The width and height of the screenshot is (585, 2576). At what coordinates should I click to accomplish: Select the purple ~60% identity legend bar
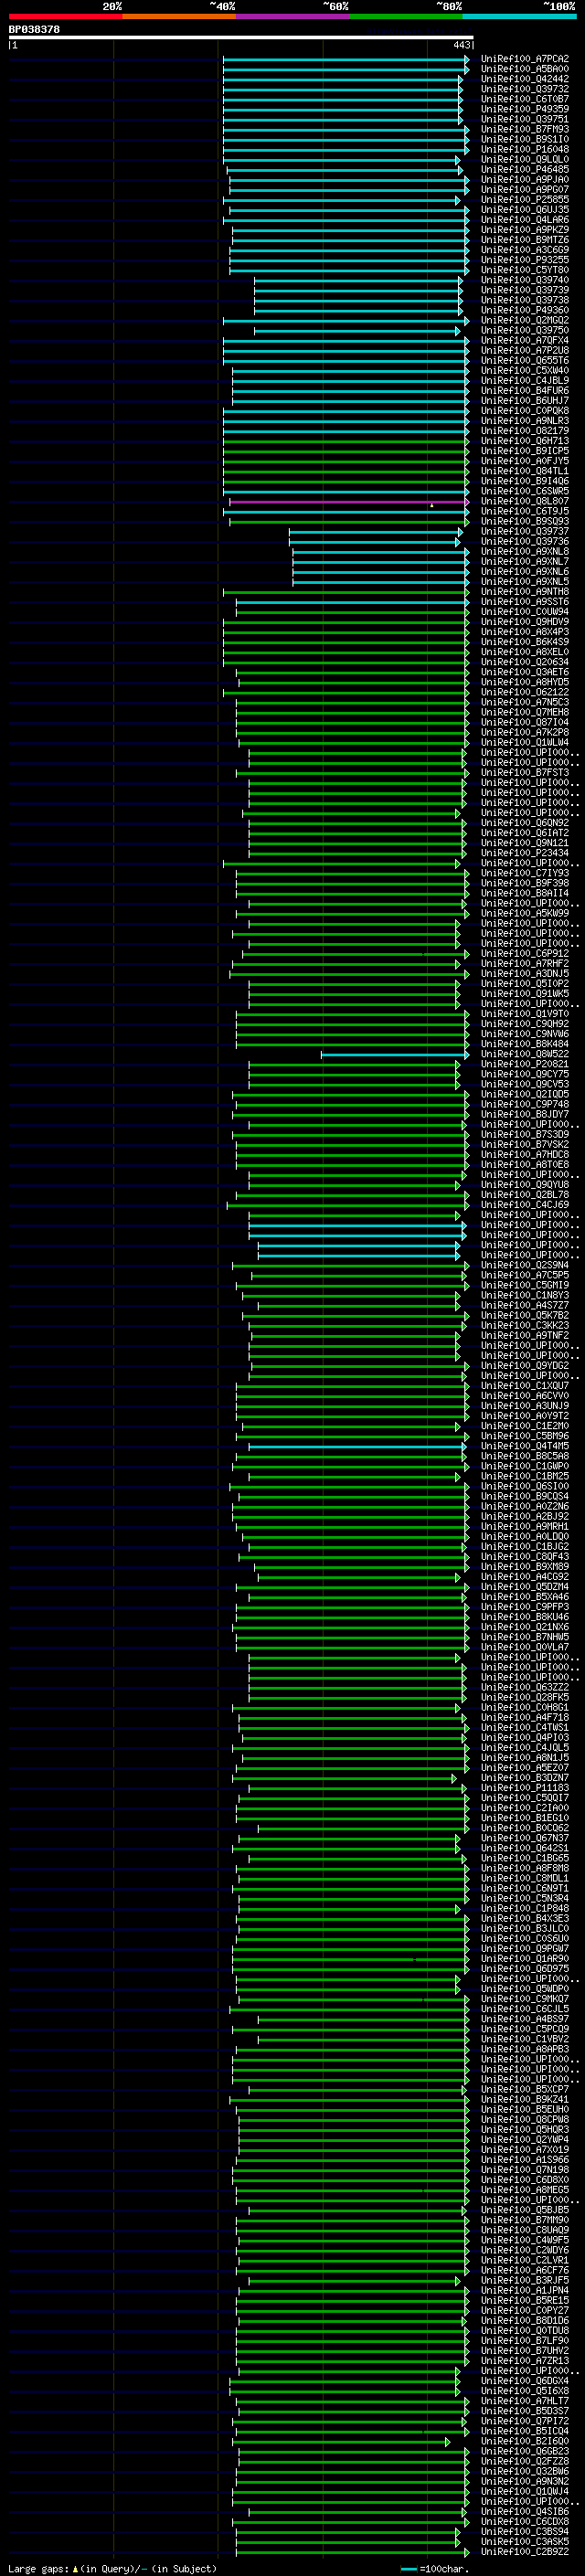[x=292, y=16]
